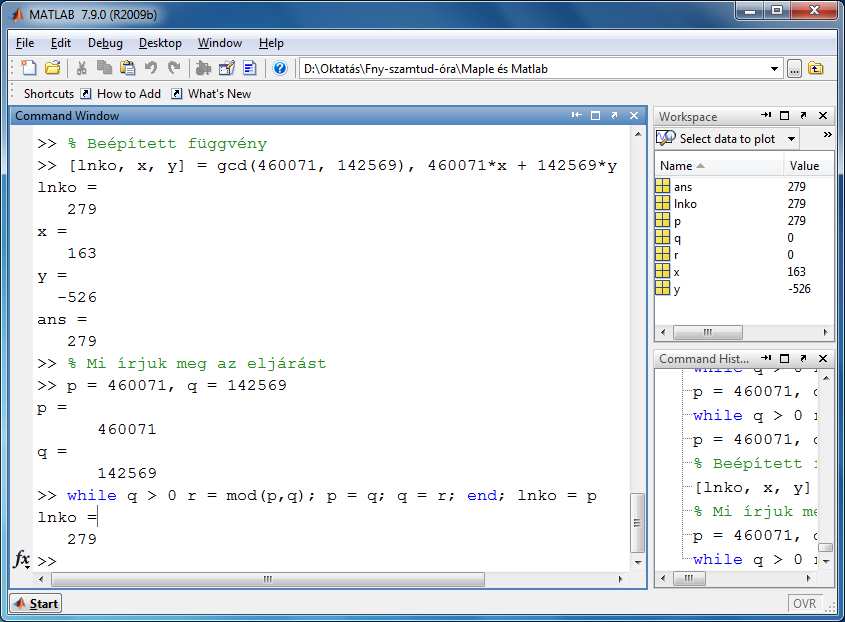Image resolution: width=845 pixels, height=622 pixels.
Task: Open the Debug menu
Action: tap(105, 43)
